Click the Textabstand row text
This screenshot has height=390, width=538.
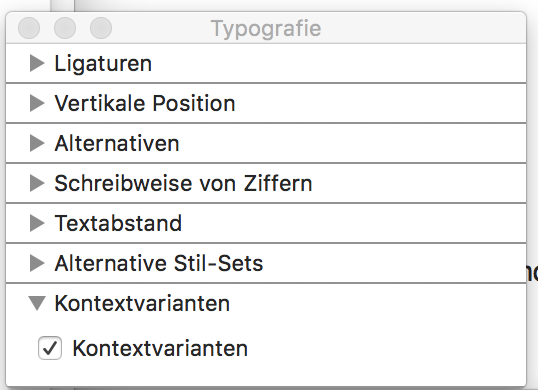[118, 223]
